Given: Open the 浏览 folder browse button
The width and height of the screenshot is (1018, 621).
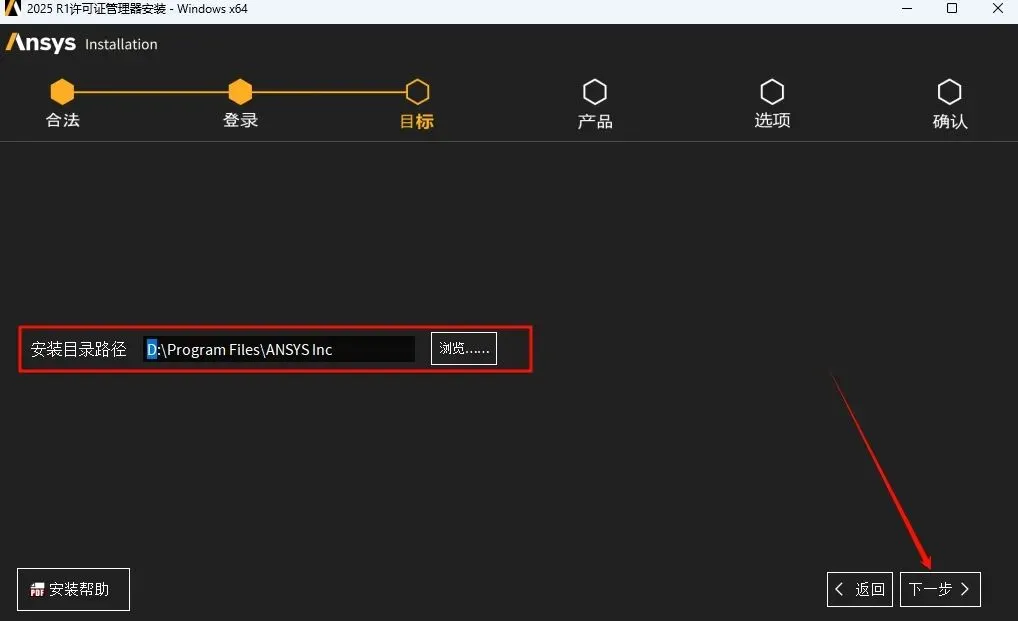Looking at the screenshot, I should pyautogui.click(x=464, y=348).
